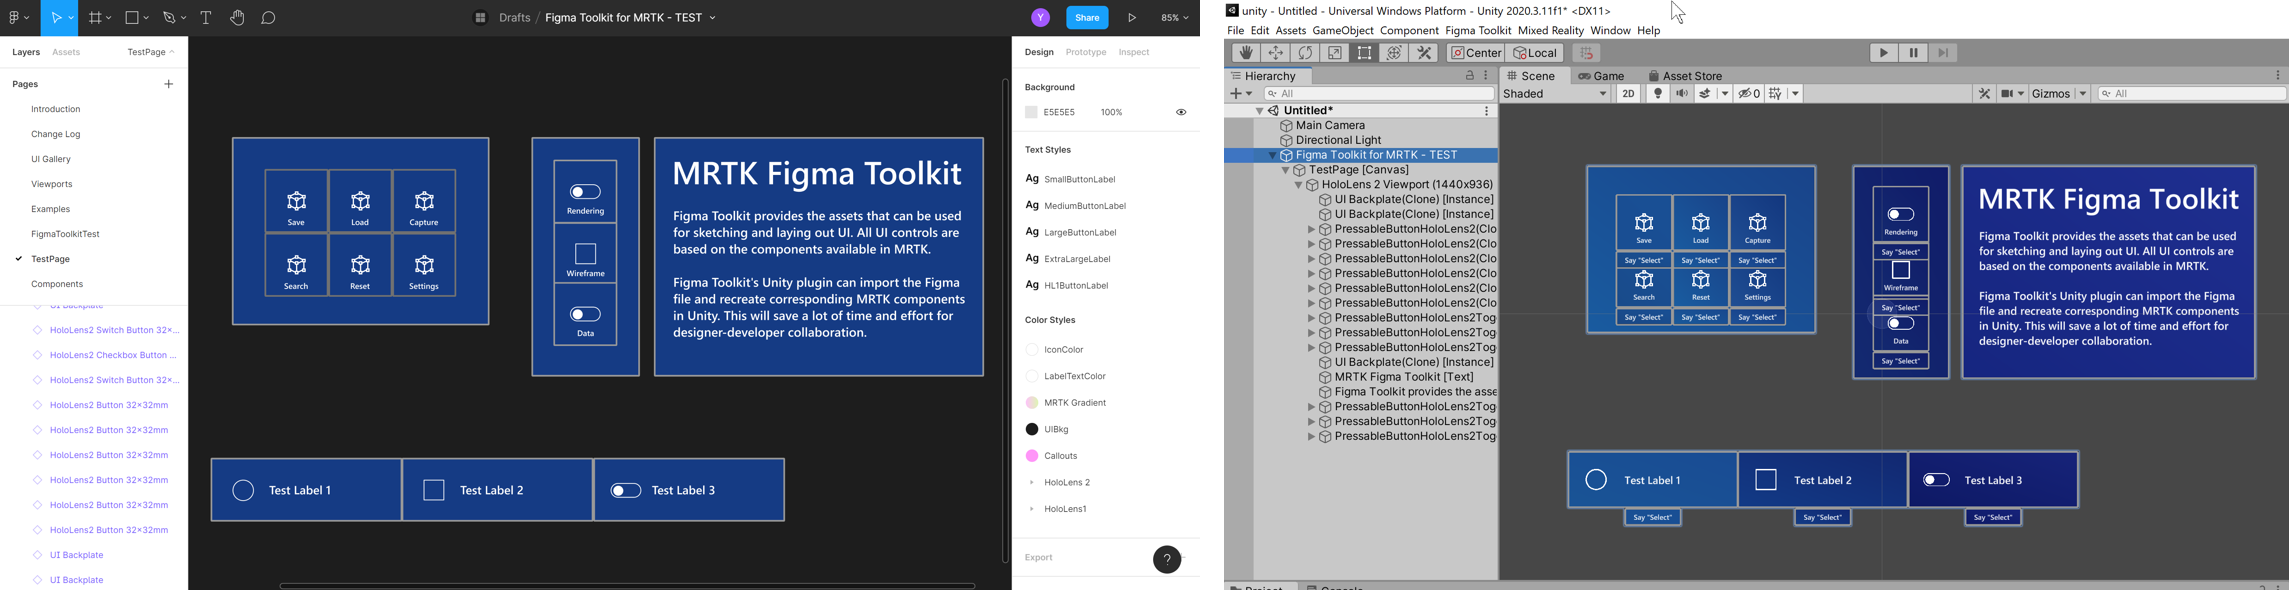Click E5E5E5 background color swatch

click(x=1031, y=113)
